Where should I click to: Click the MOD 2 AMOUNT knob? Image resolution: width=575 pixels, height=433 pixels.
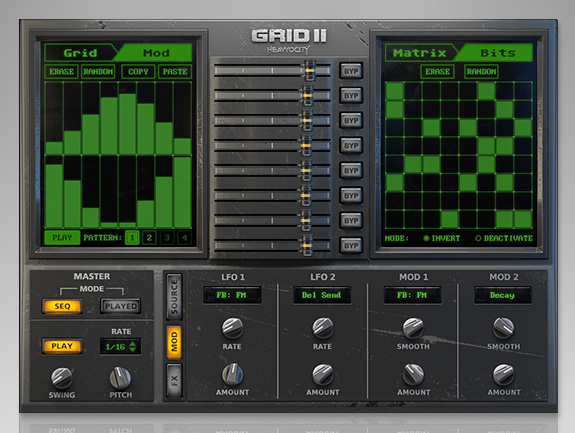coord(503,374)
